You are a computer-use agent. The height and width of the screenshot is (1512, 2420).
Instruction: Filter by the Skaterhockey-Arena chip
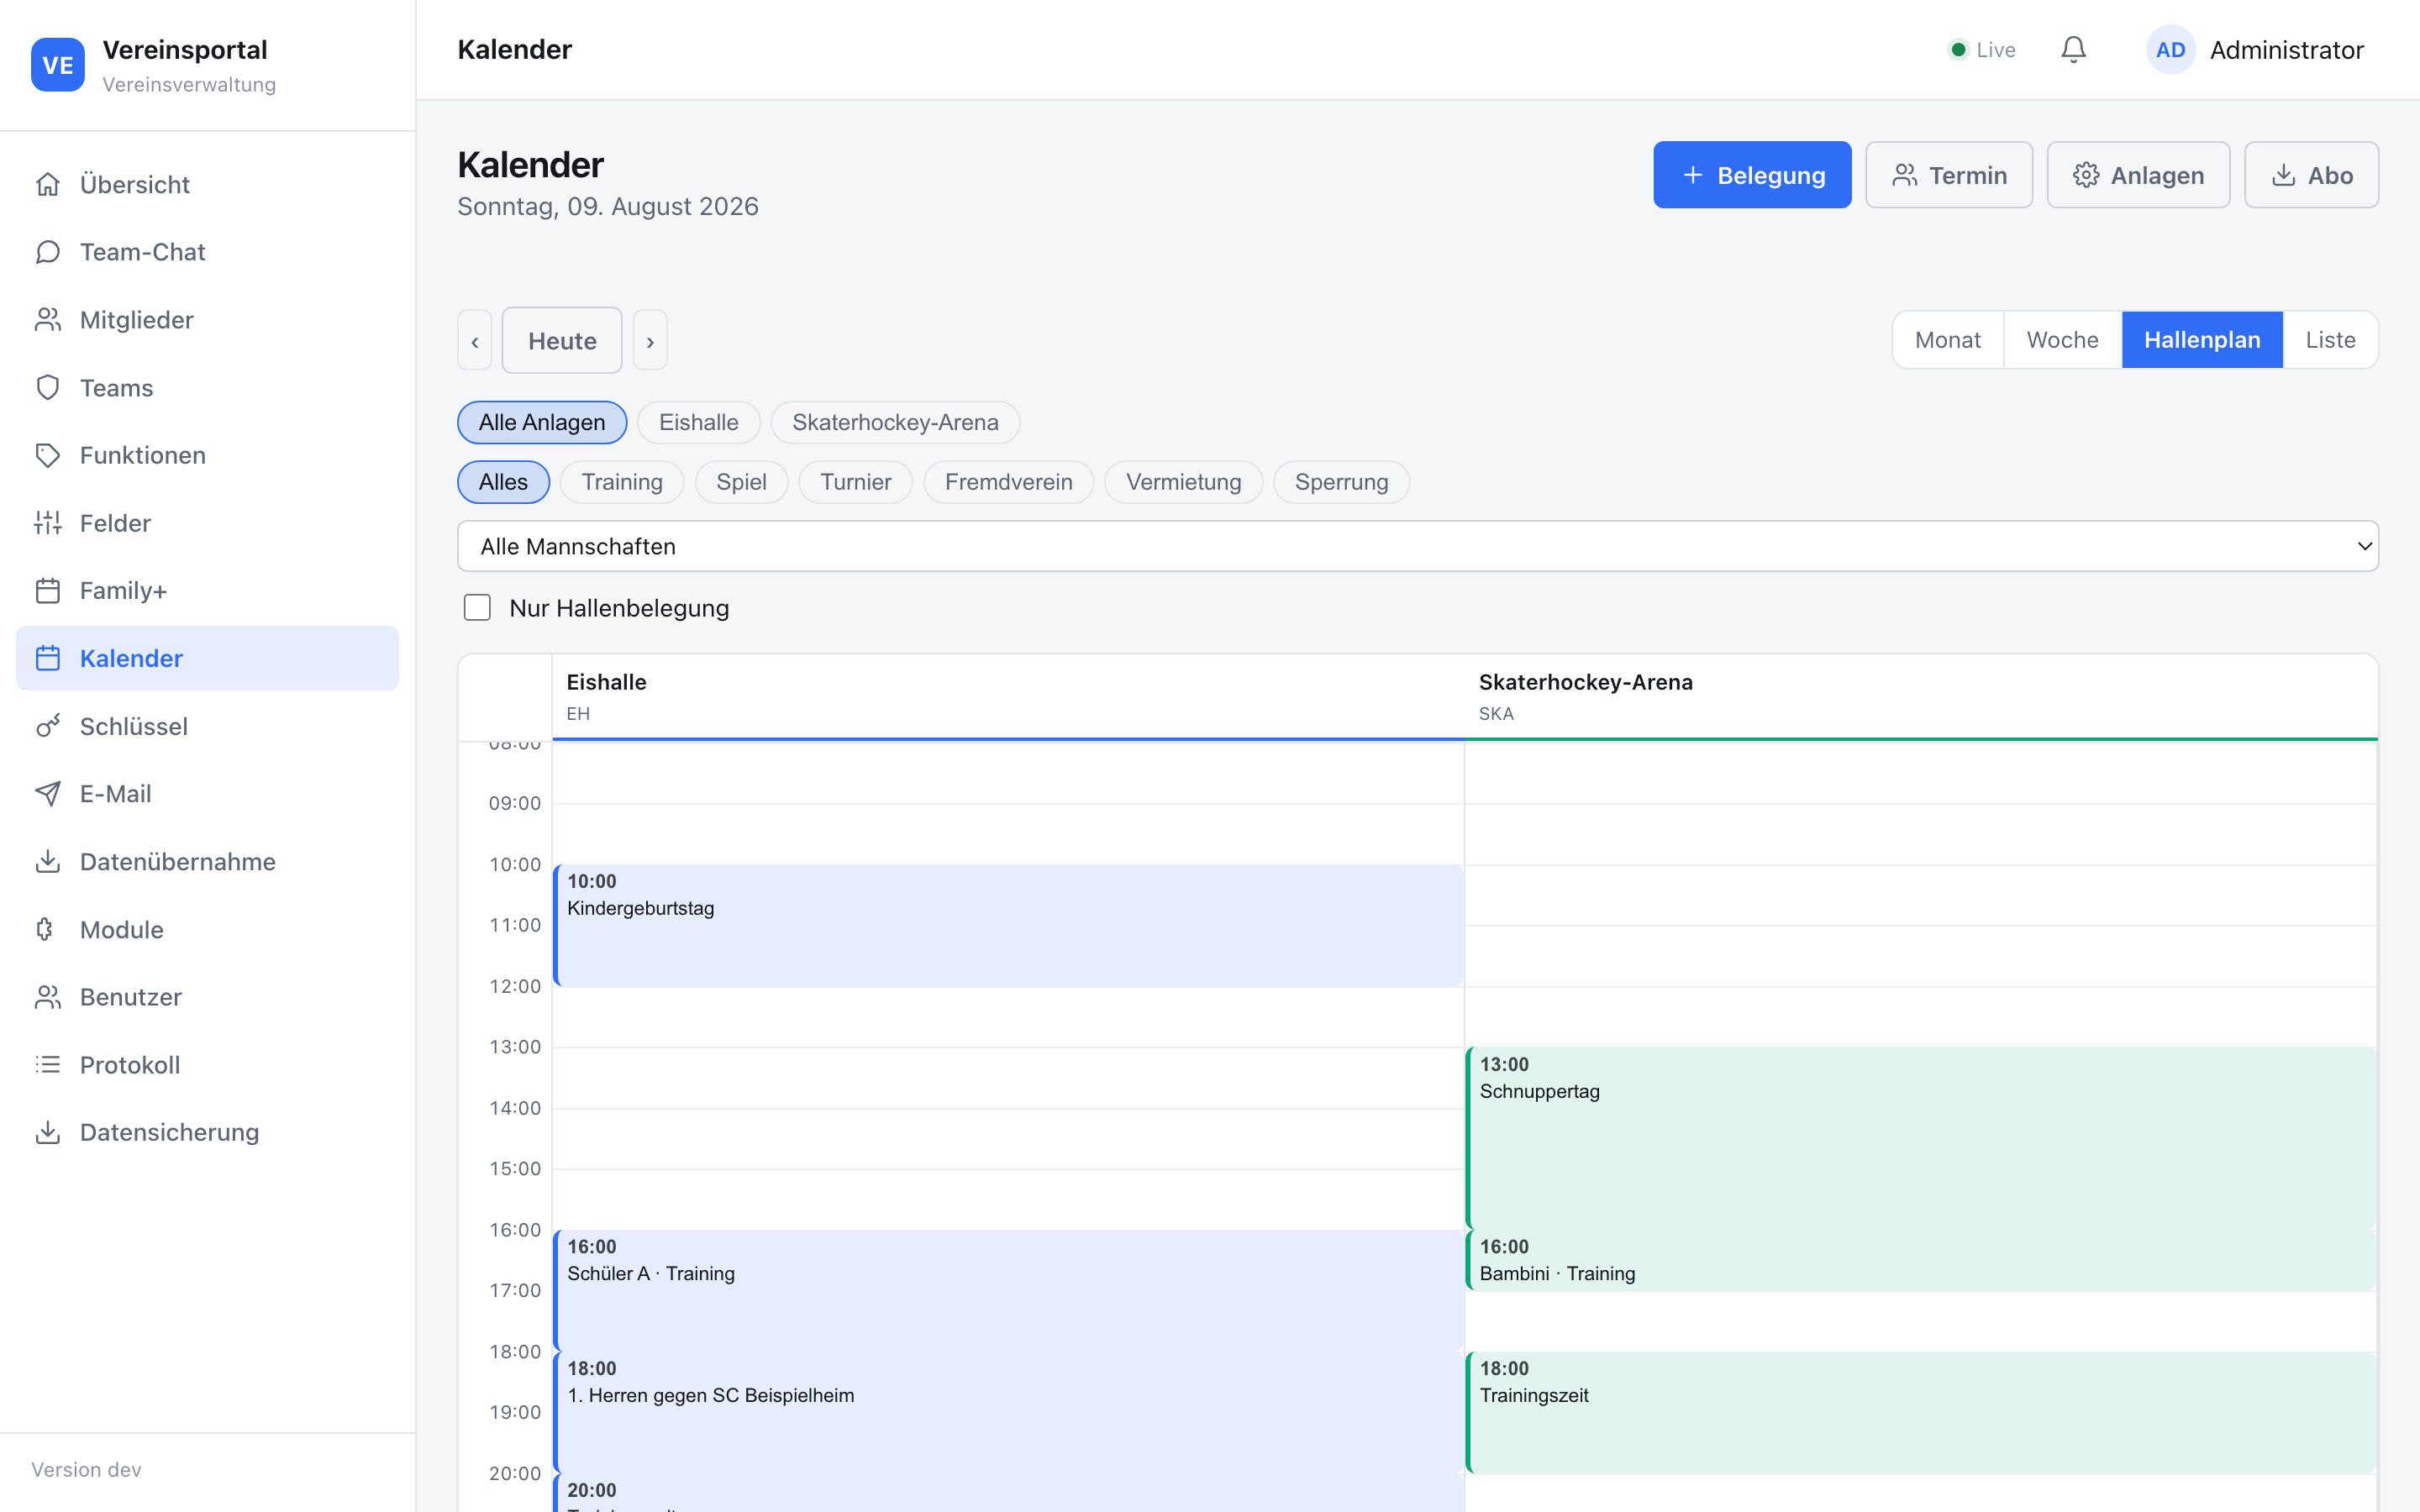pos(896,422)
